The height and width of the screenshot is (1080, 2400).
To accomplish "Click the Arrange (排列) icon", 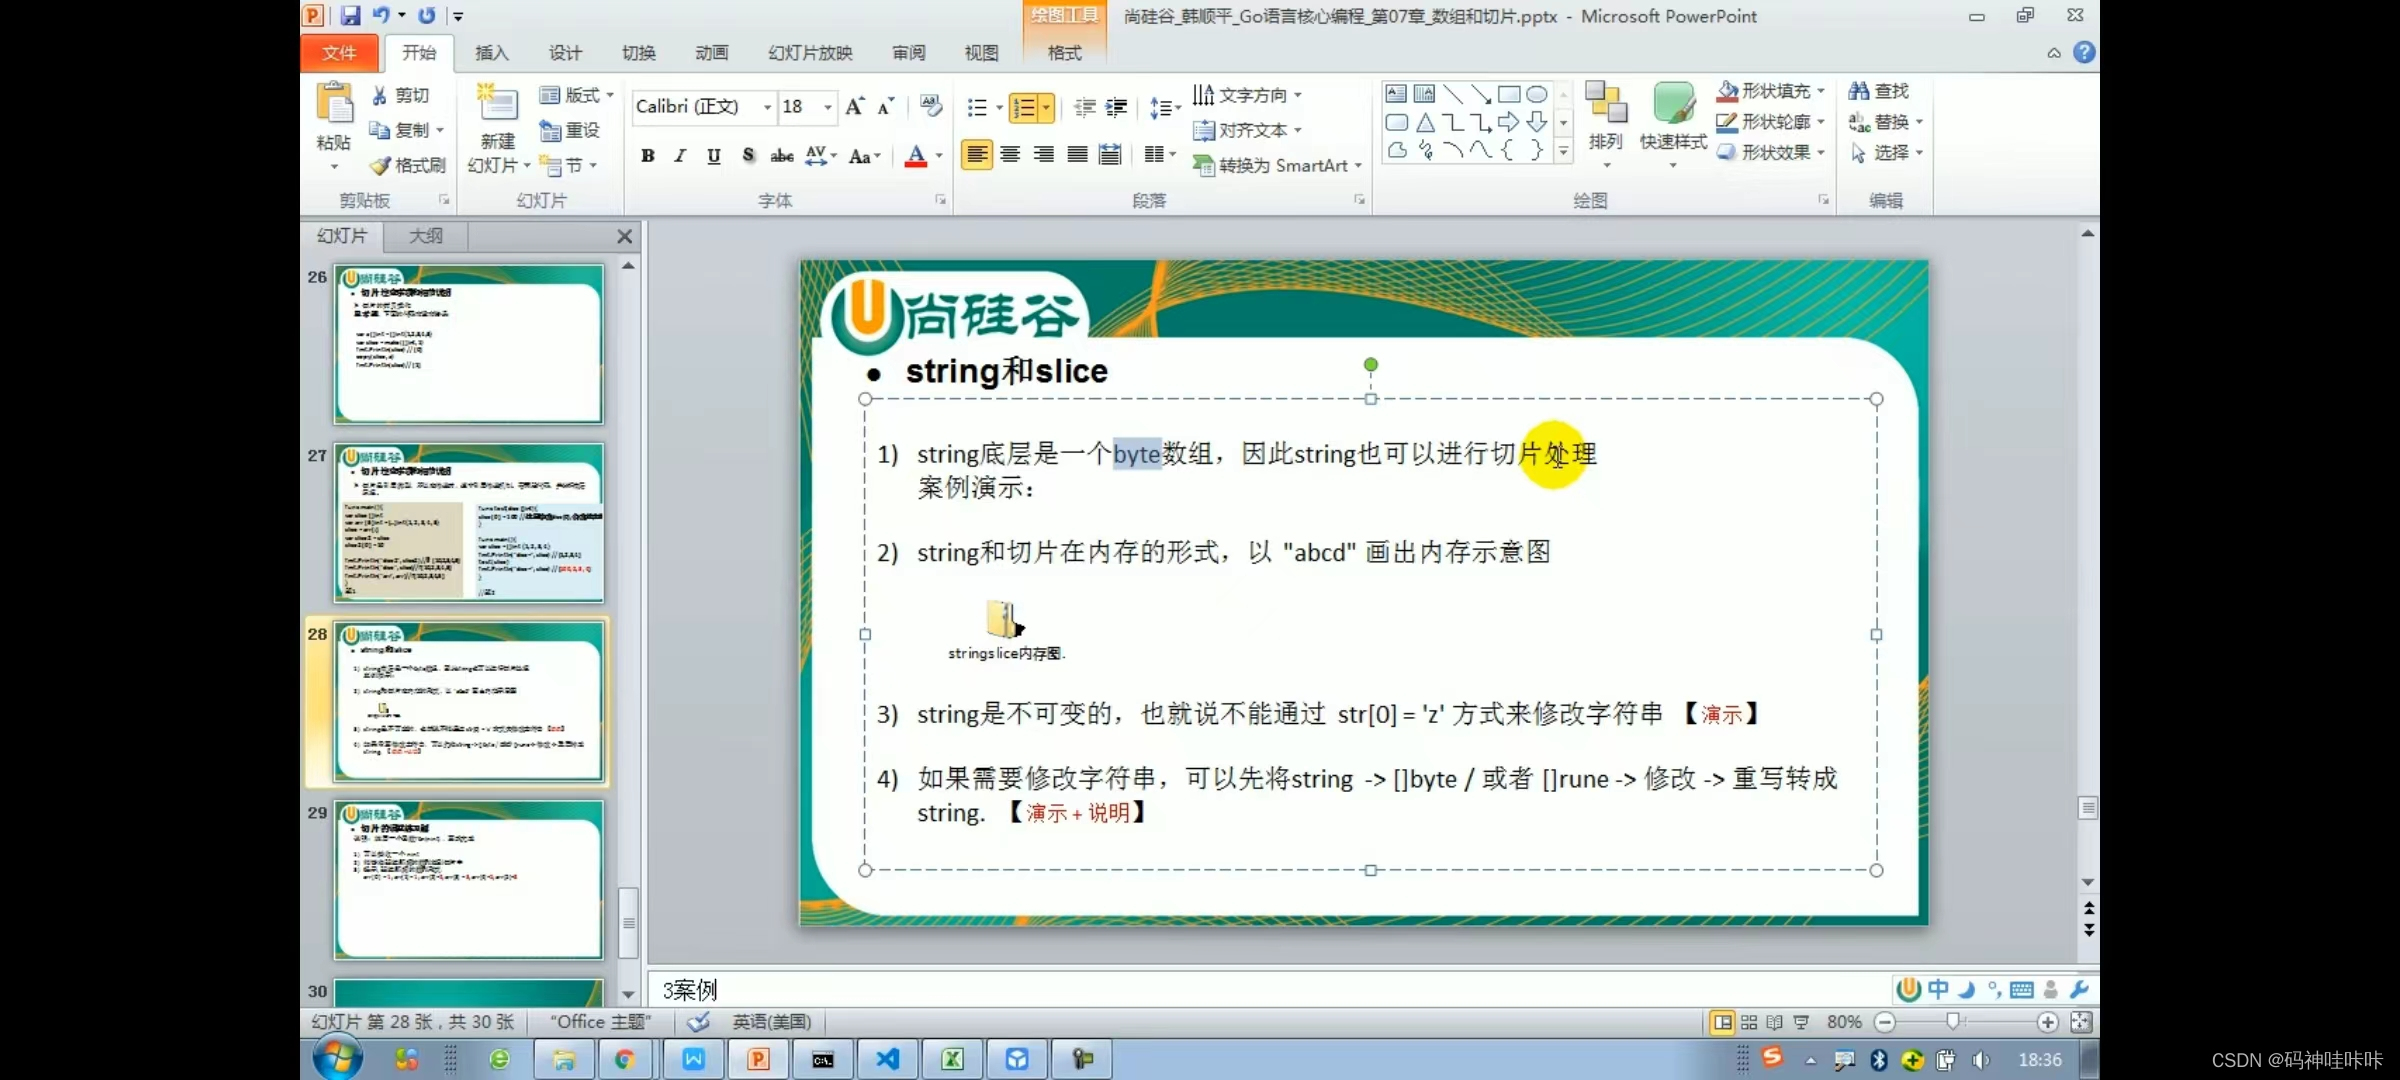I will click(x=1606, y=105).
